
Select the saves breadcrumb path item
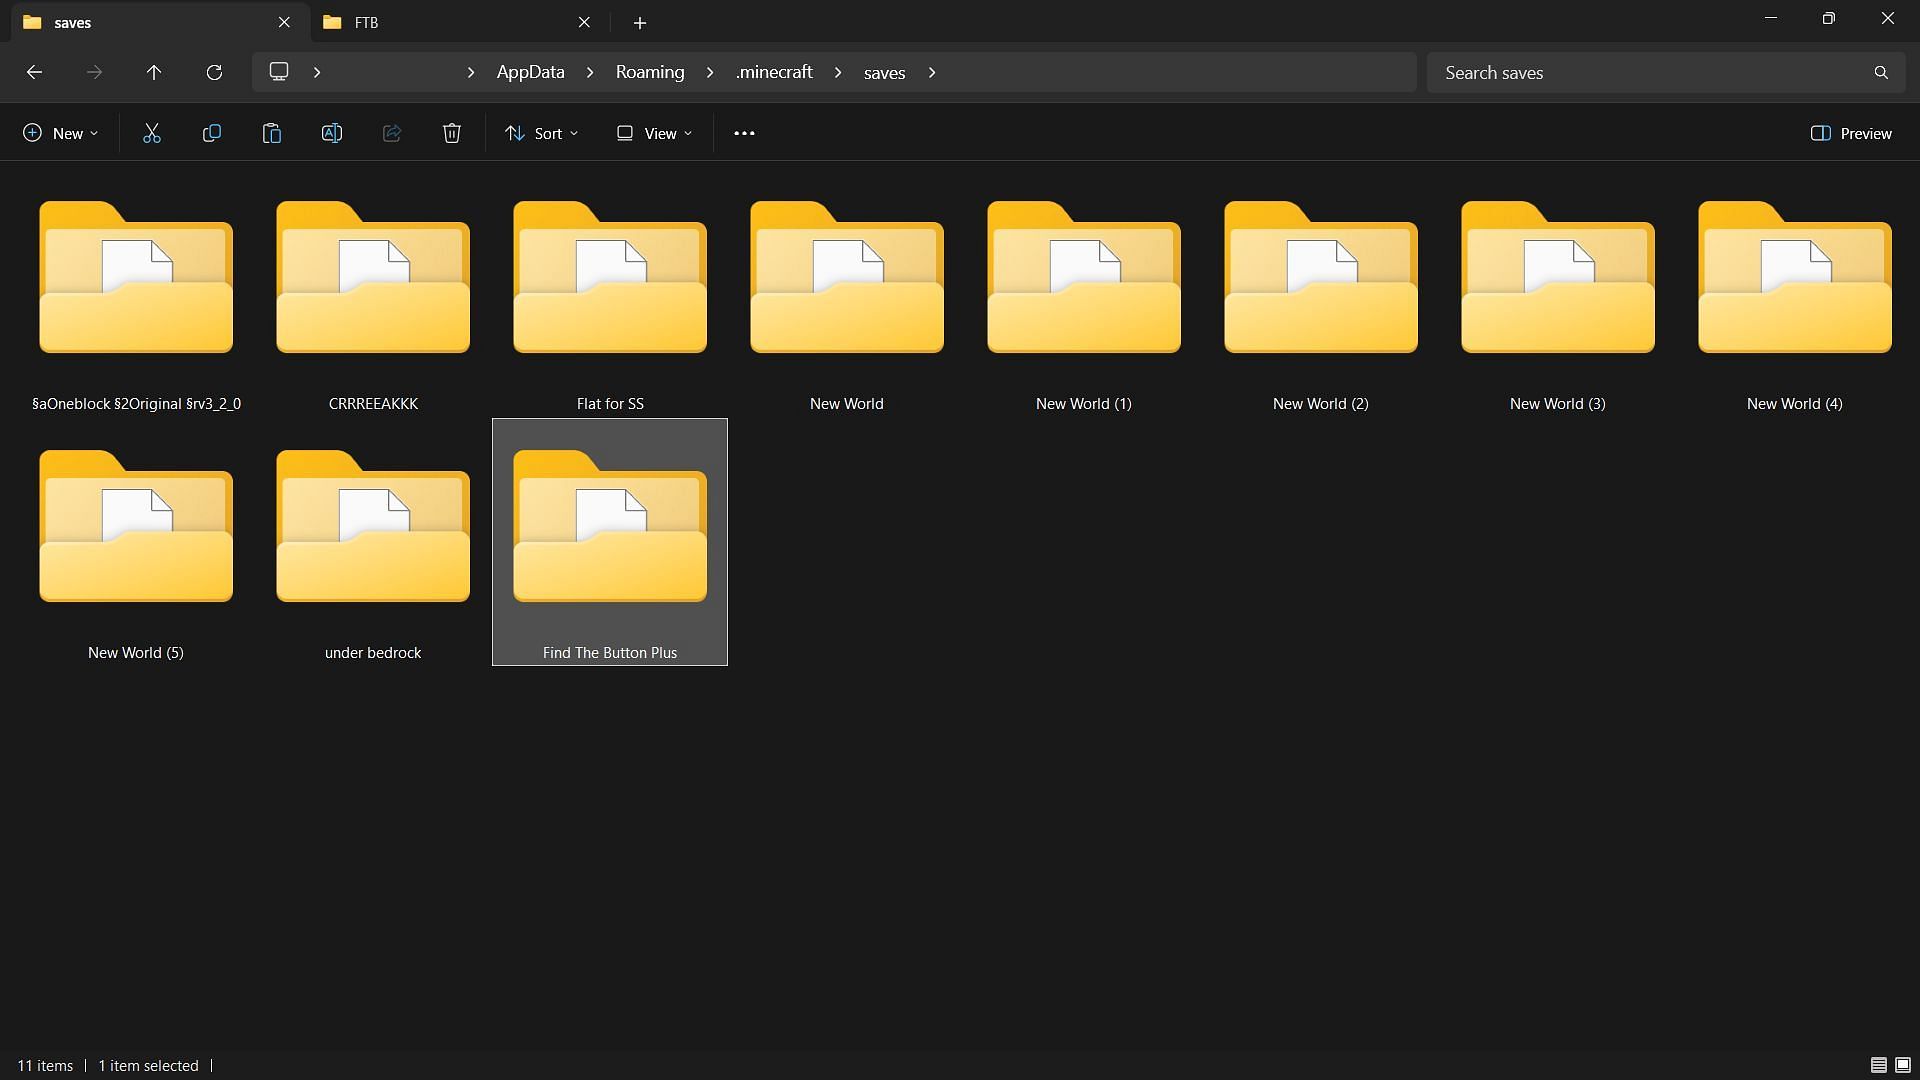click(884, 71)
